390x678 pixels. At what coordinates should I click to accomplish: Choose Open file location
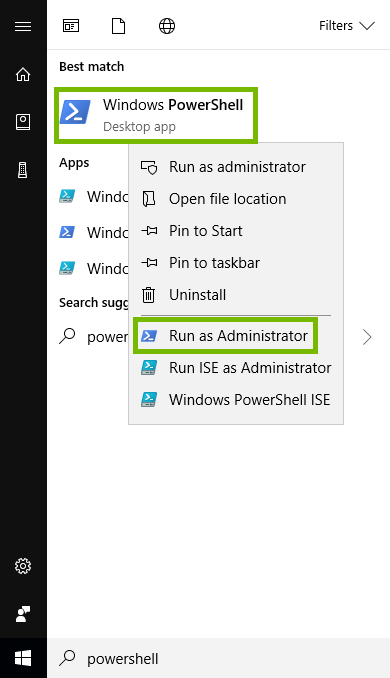(x=236, y=199)
